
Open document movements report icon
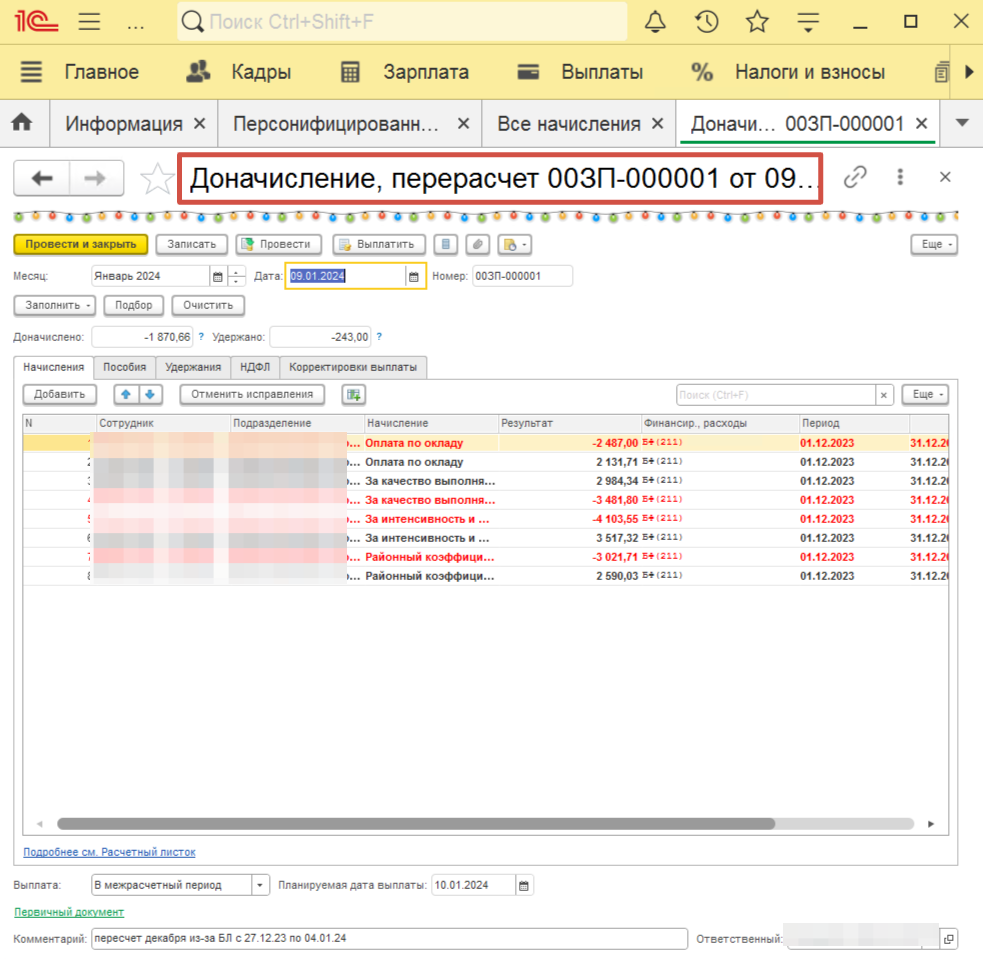coord(446,244)
